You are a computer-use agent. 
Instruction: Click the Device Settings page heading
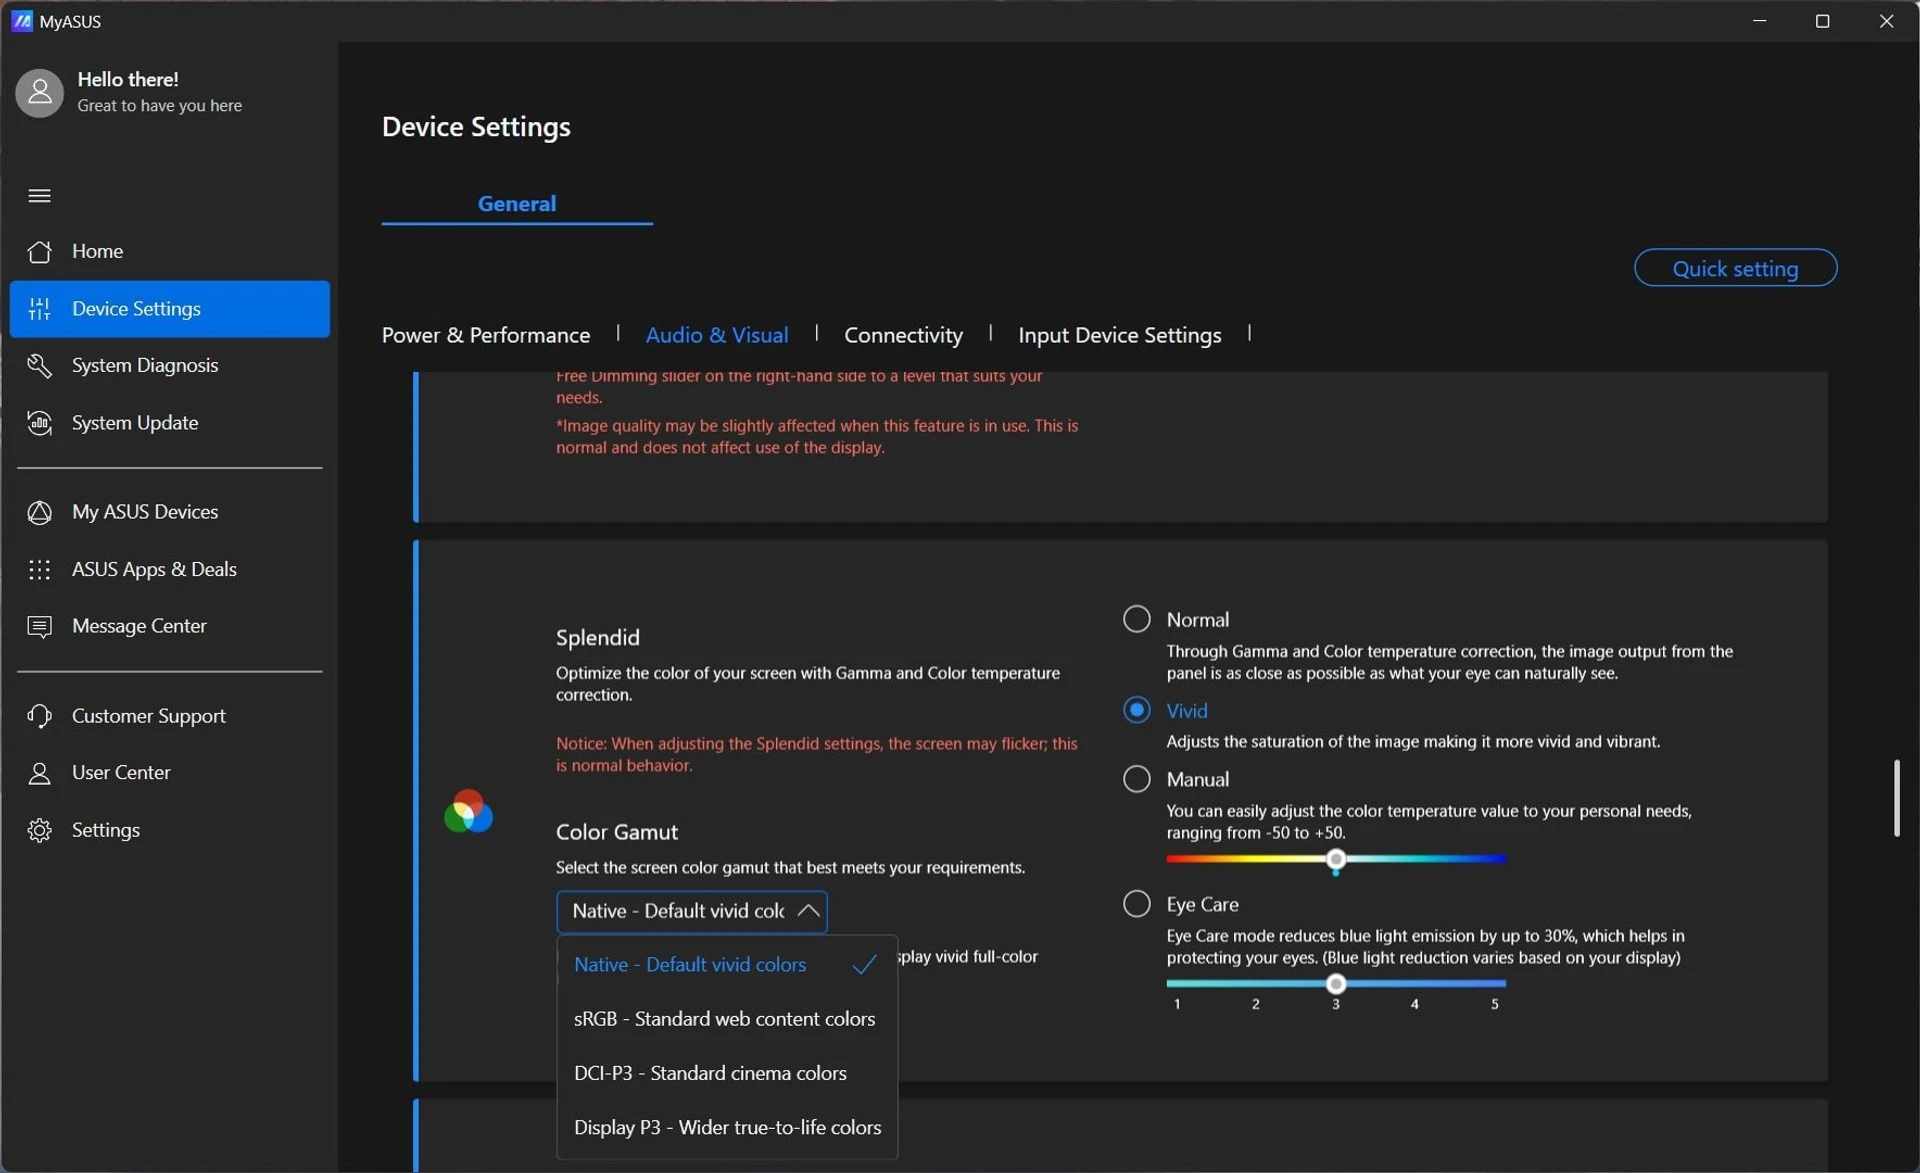click(x=476, y=127)
